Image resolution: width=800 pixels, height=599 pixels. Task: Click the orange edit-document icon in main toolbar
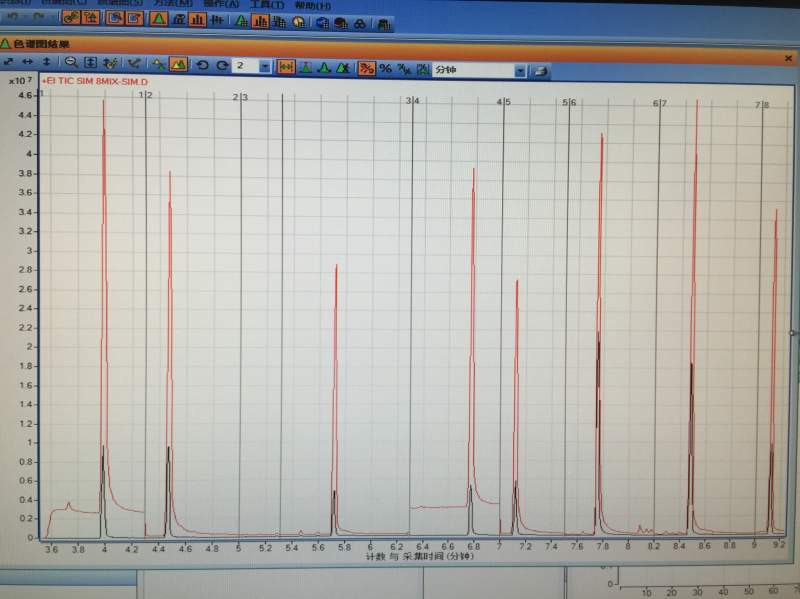tap(135, 19)
